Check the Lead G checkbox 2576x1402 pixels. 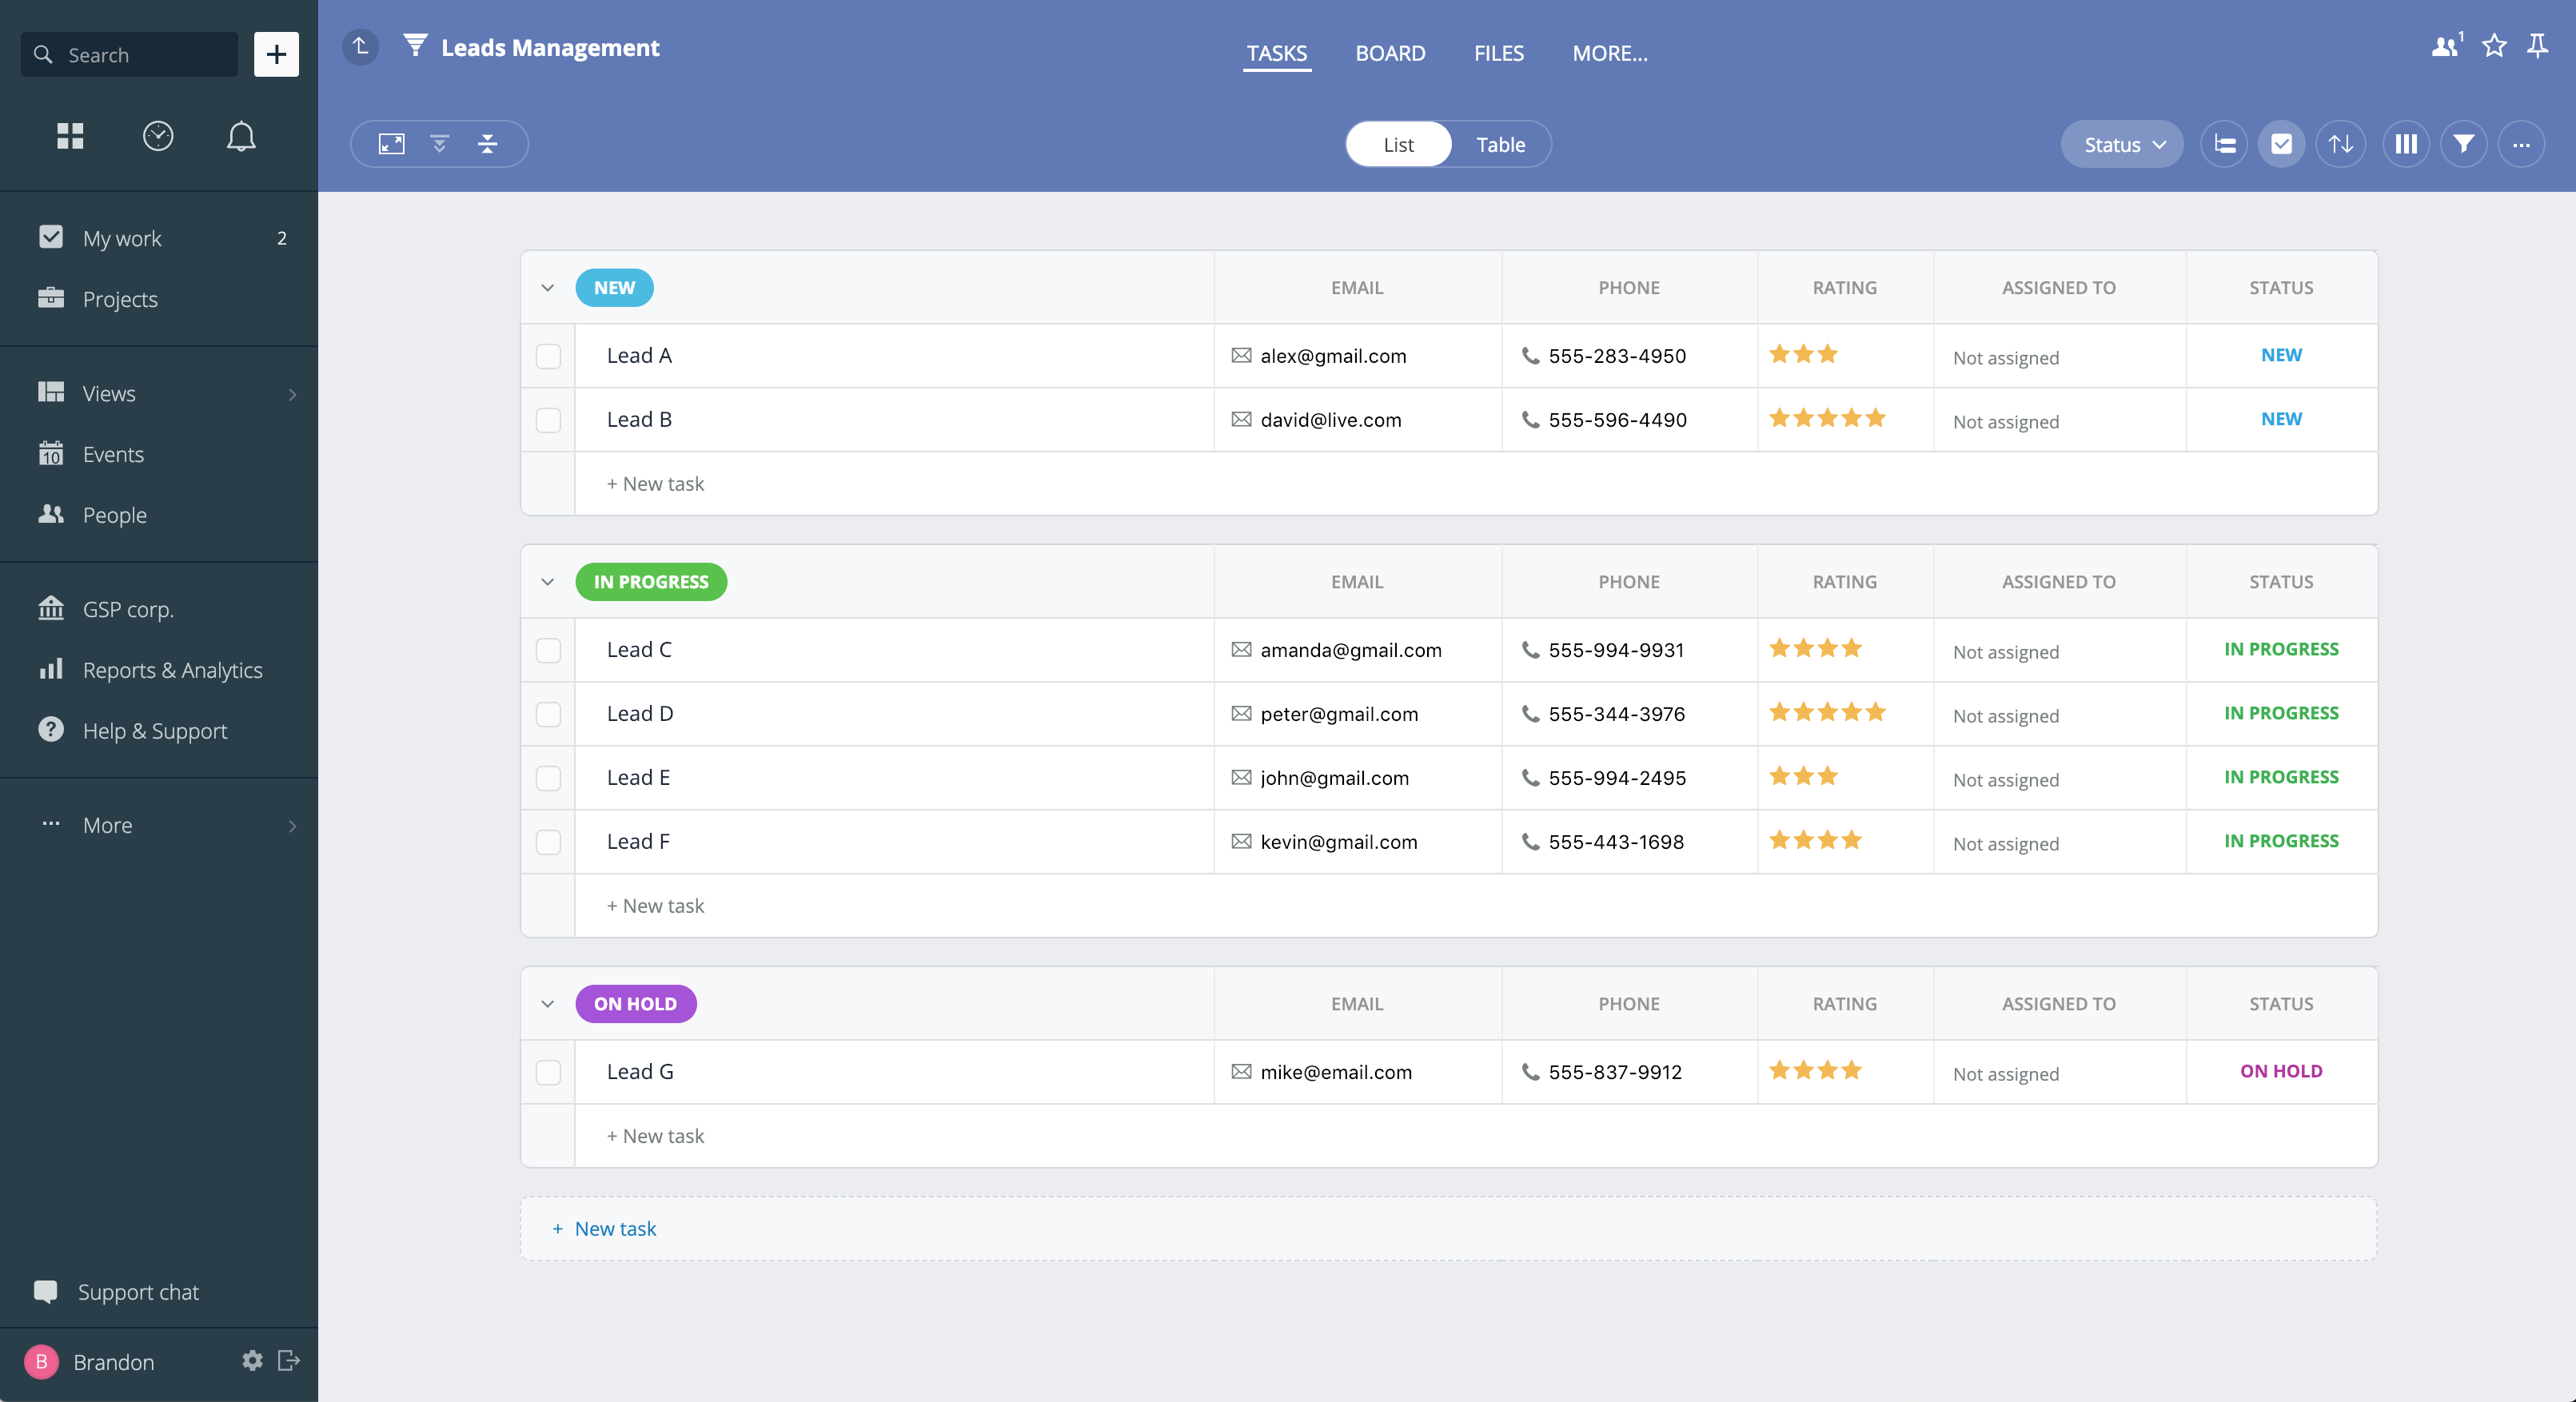[548, 1072]
